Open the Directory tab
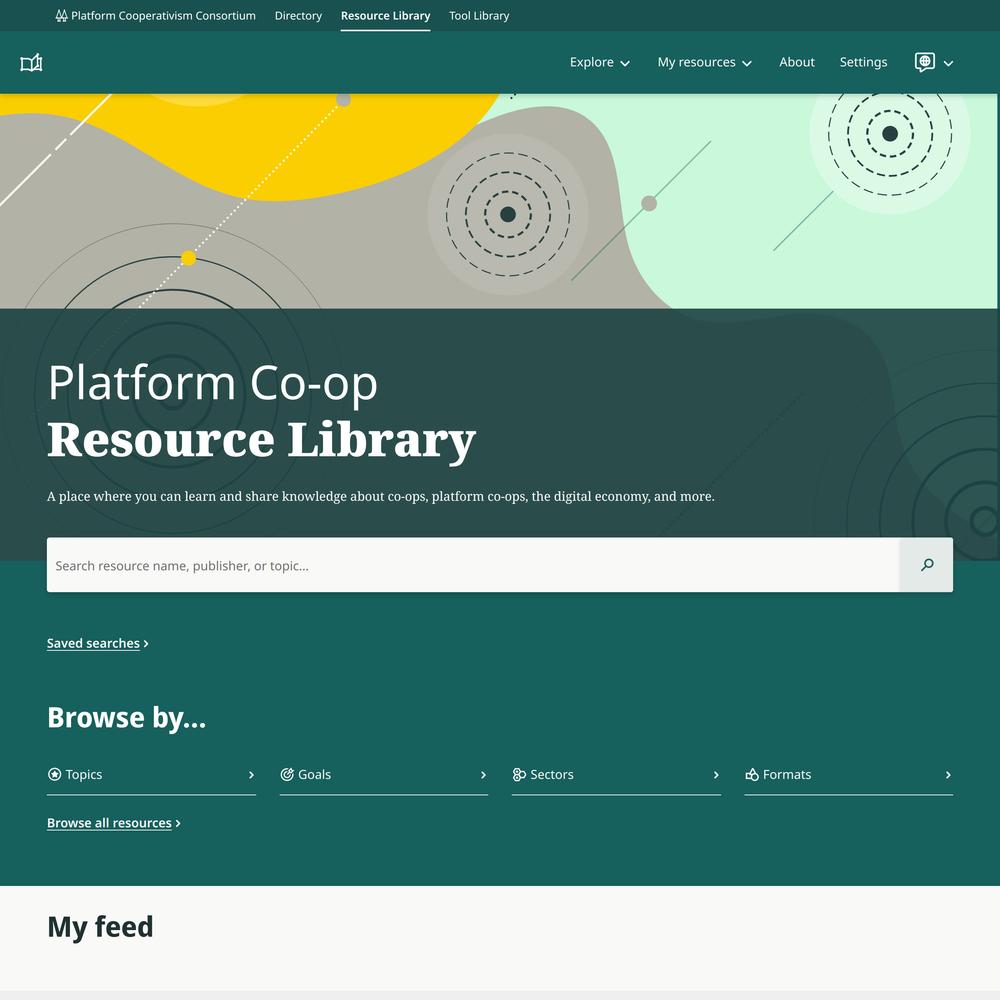The width and height of the screenshot is (1000, 1000). pos(298,15)
